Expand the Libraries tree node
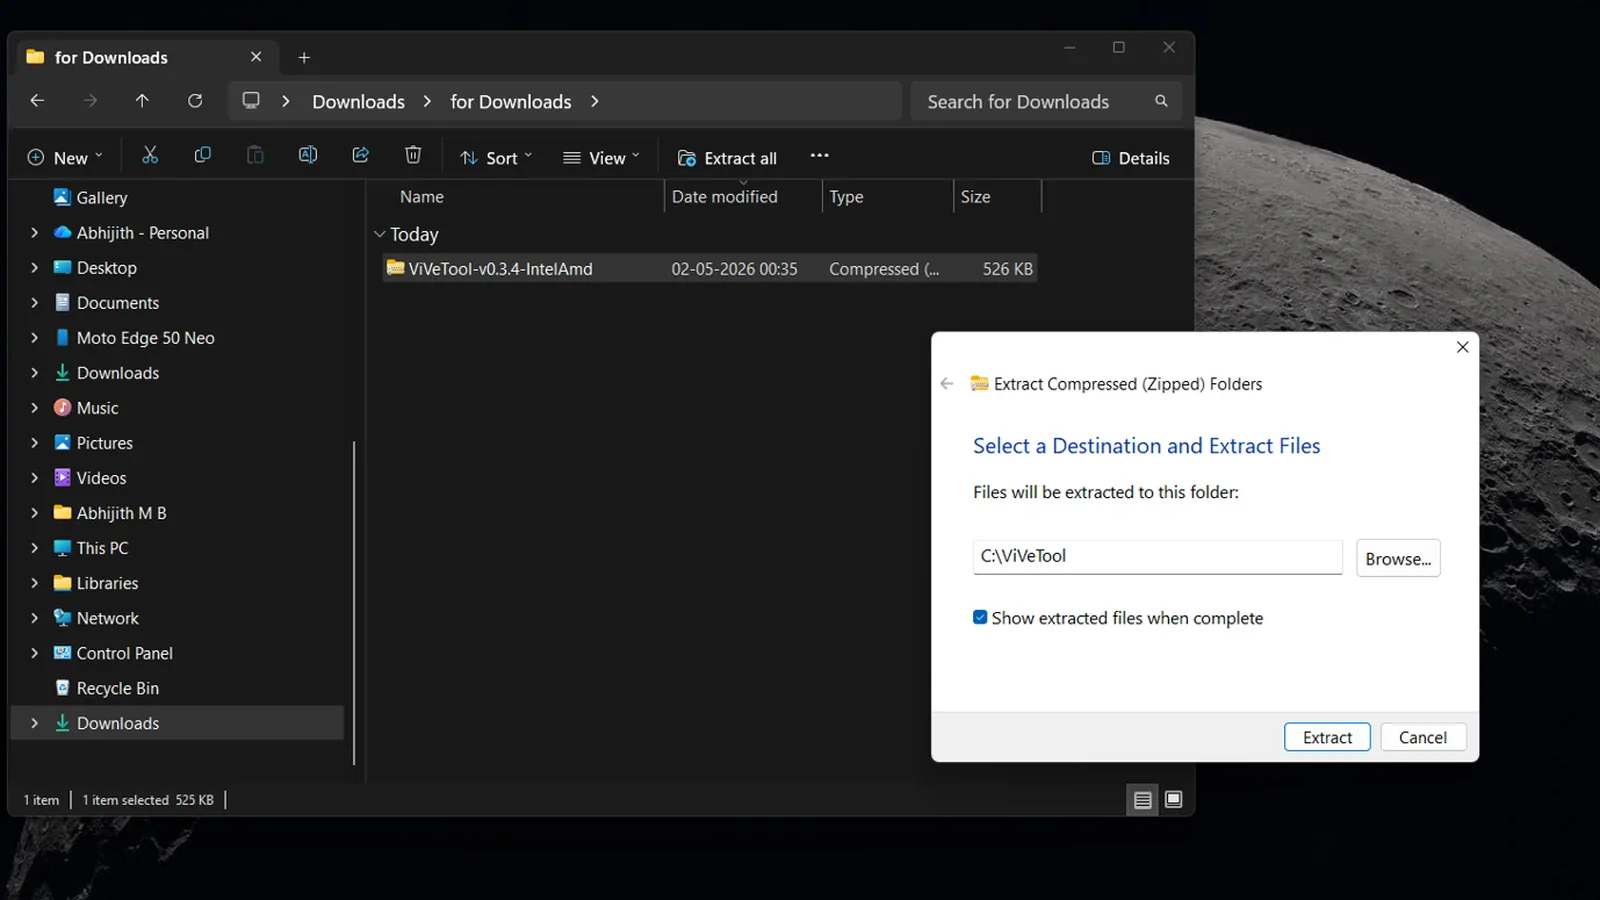Screen dimensions: 1600x900 tap(34, 583)
